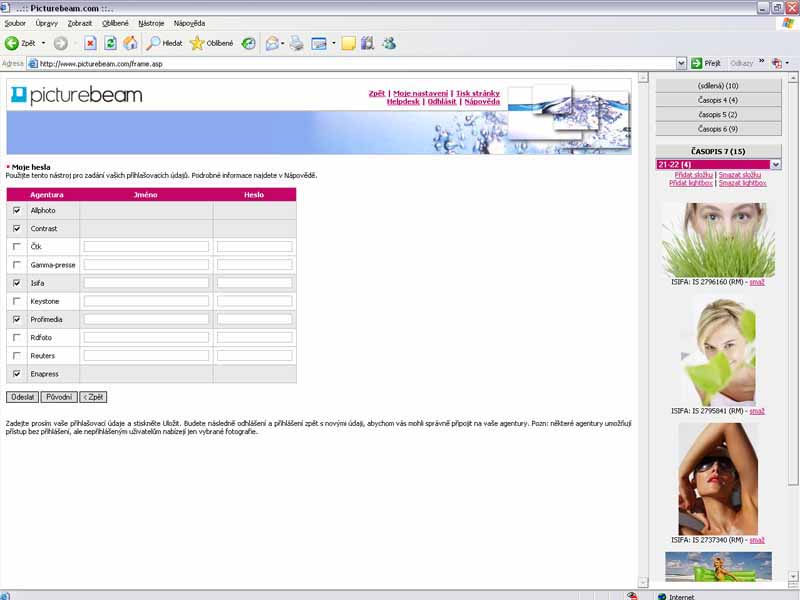Expand the 21-22 (4) folder dropdown
The width and height of the screenshot is (800, 600).
click(x=776, y=164)
